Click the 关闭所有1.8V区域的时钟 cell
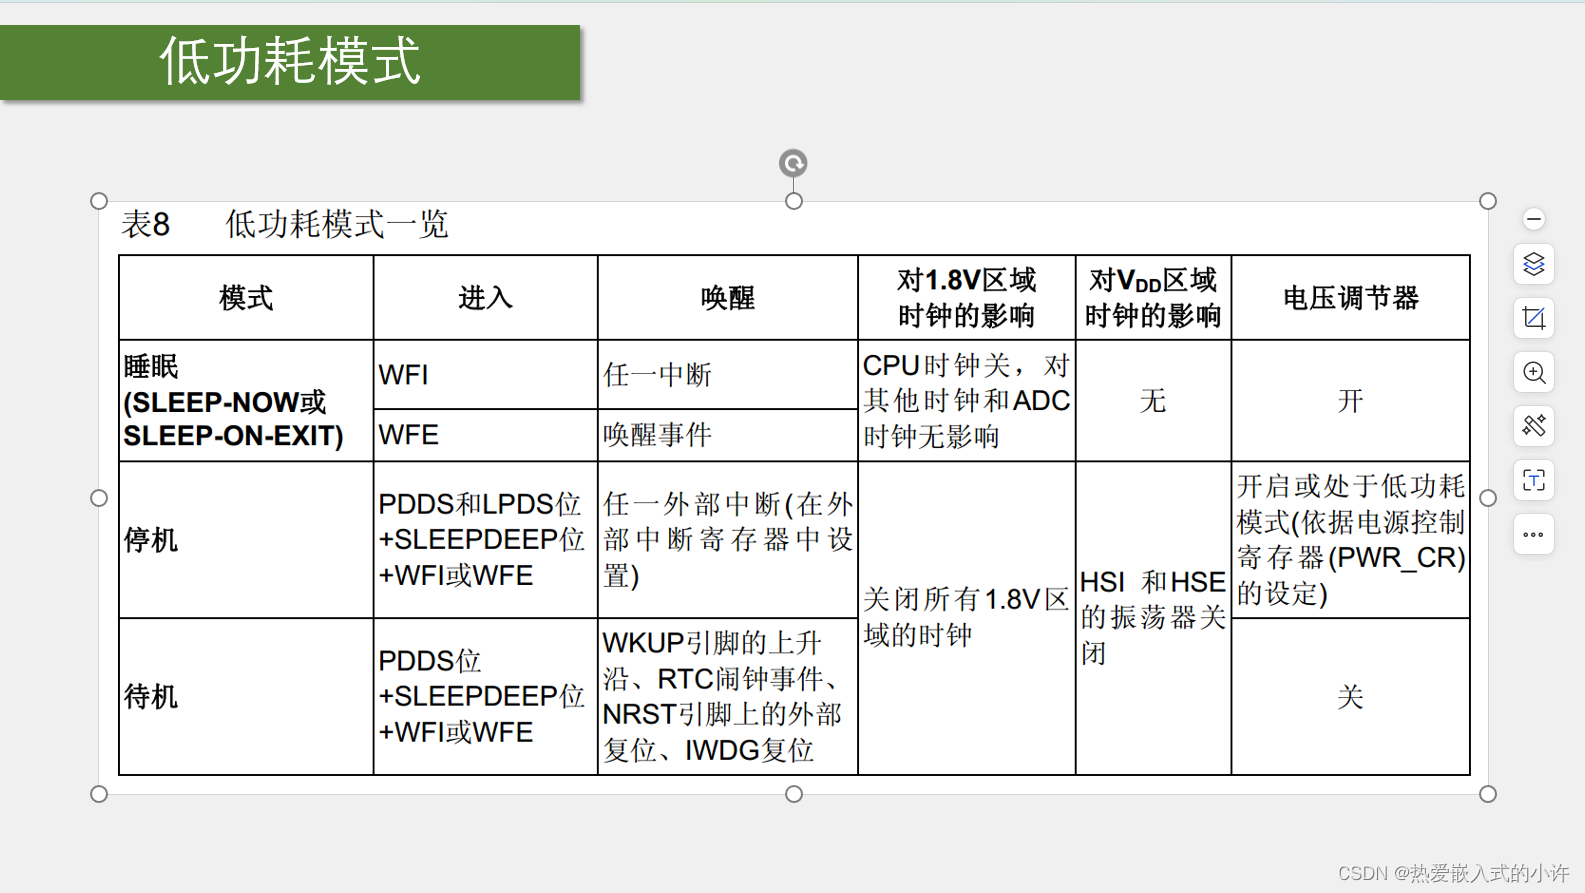The width and height of the screenshot is (1585, 893). [967, 618]
